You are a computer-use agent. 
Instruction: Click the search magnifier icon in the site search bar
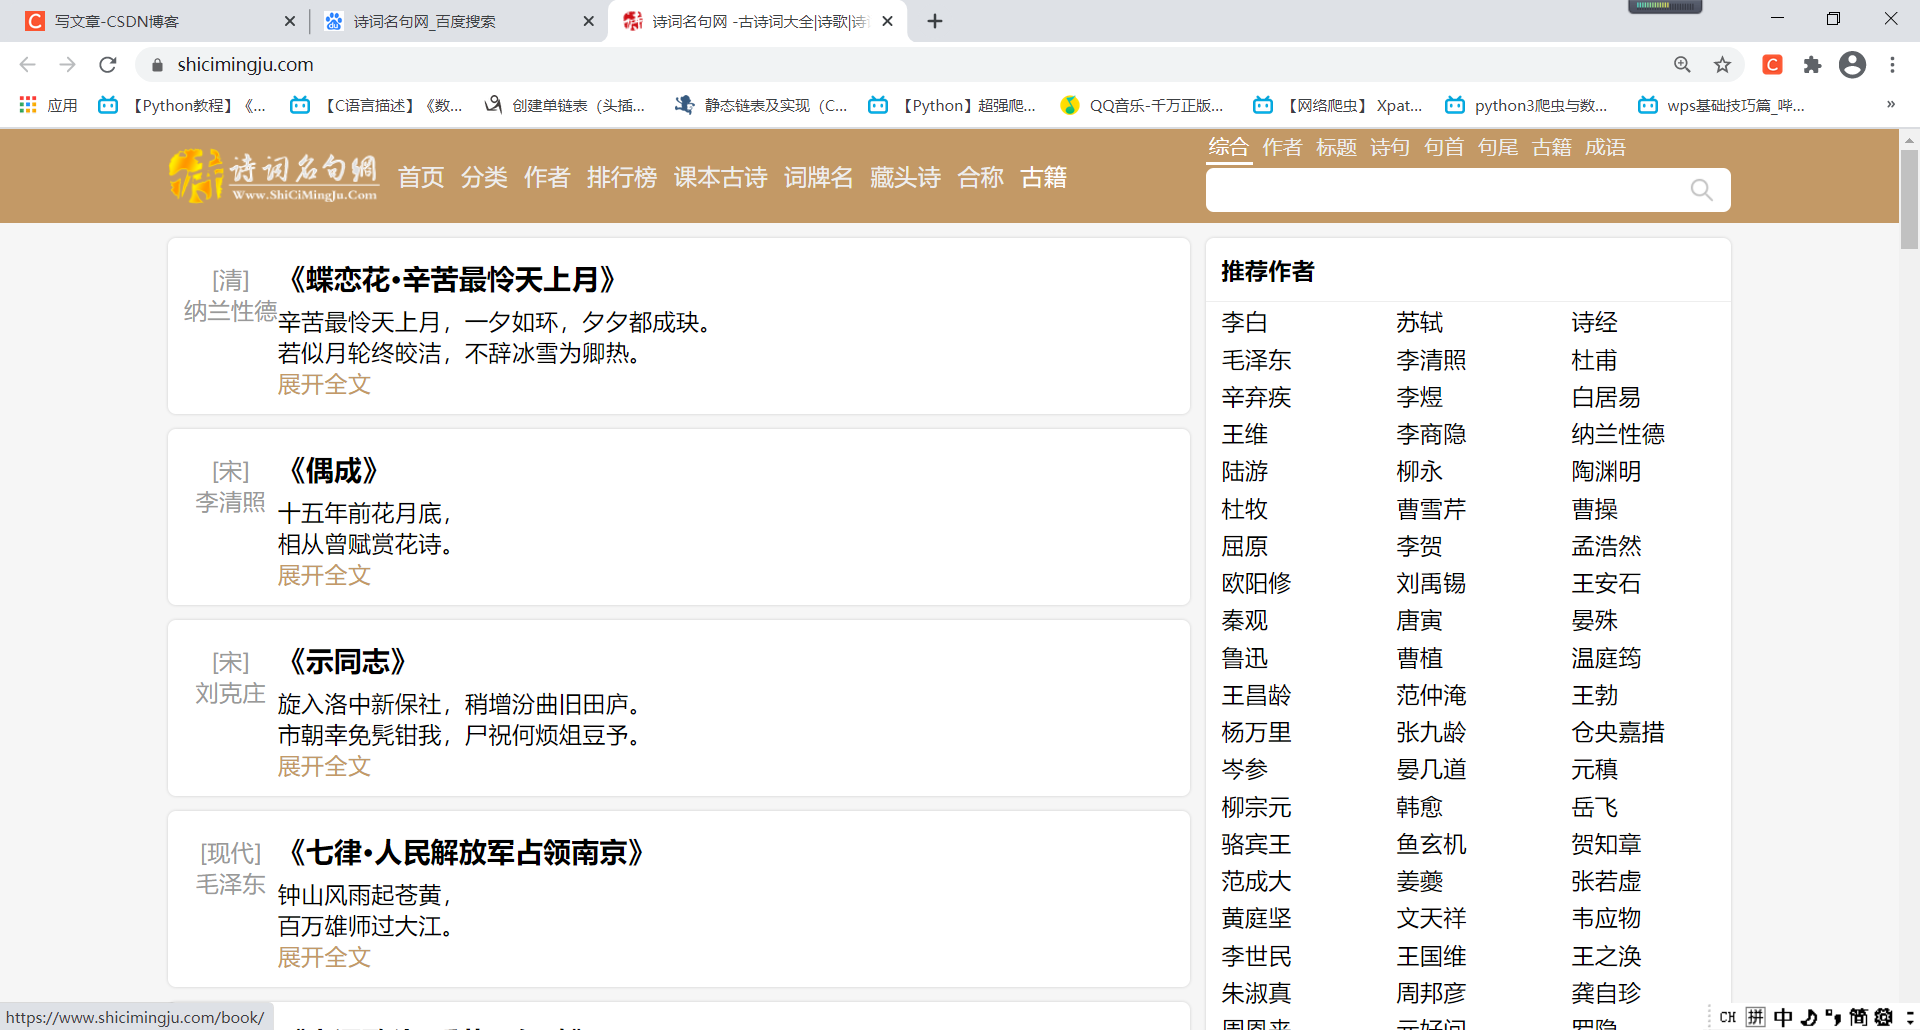[1702, 190]
